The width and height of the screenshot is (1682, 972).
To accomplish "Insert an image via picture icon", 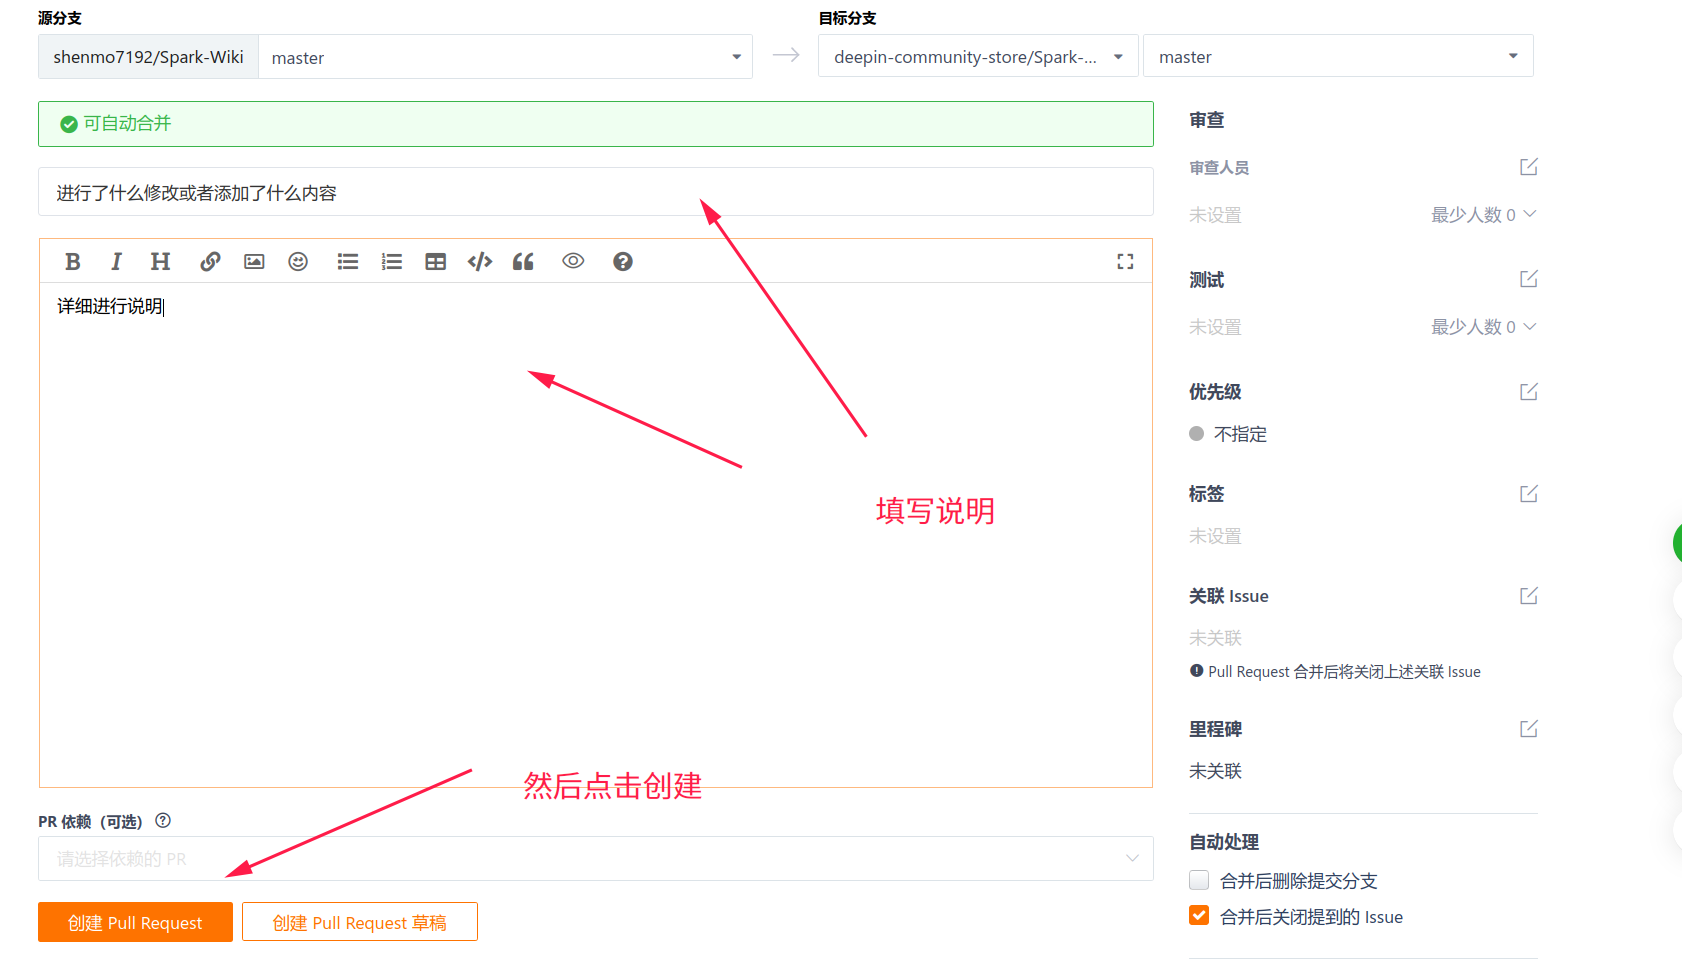I will [254, 262].
